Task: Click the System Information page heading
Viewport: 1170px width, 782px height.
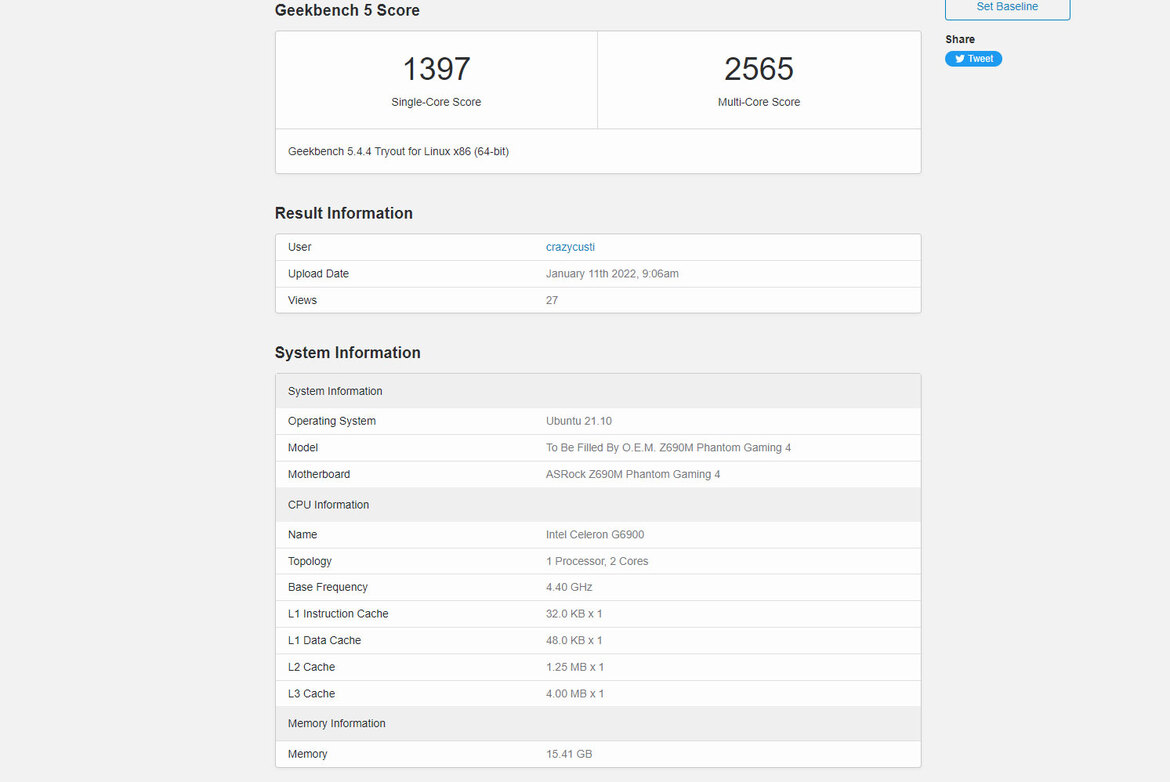Action: click(x=348, y=353)
